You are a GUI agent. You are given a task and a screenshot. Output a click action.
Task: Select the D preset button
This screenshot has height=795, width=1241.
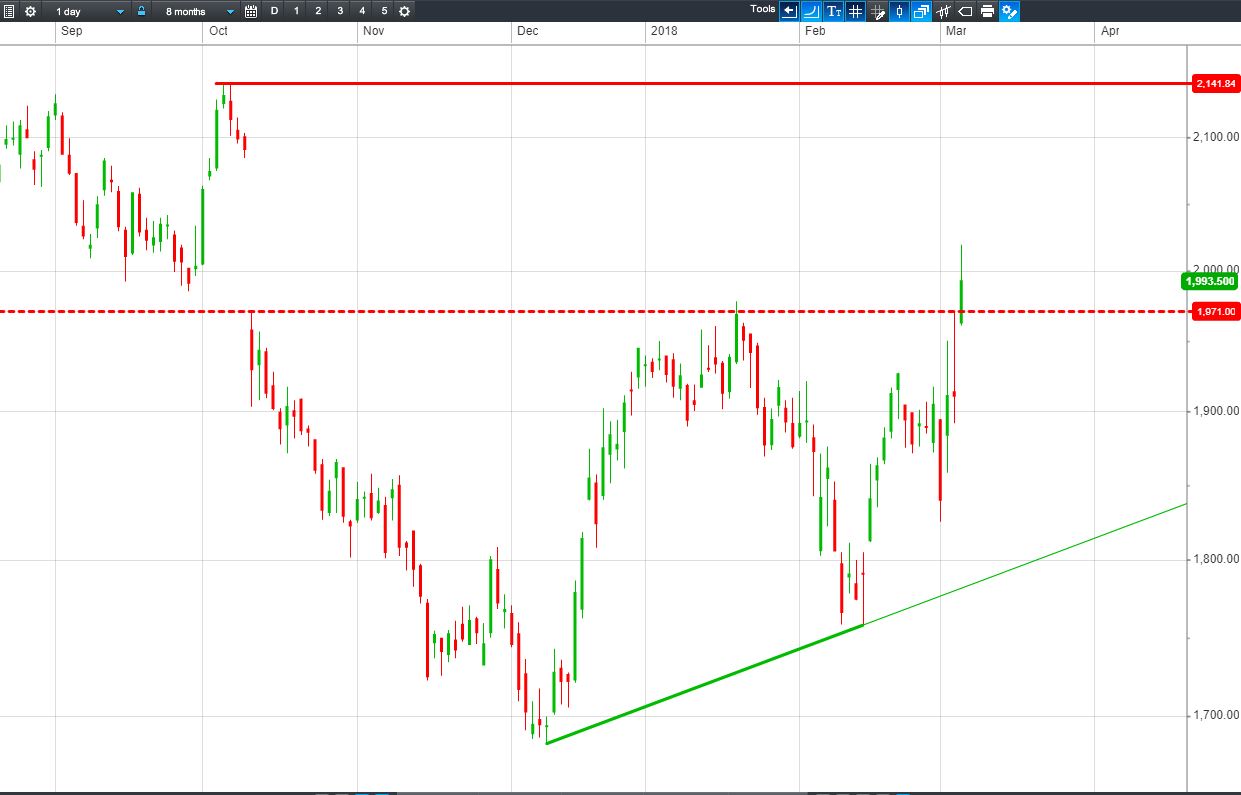(274, 11)
